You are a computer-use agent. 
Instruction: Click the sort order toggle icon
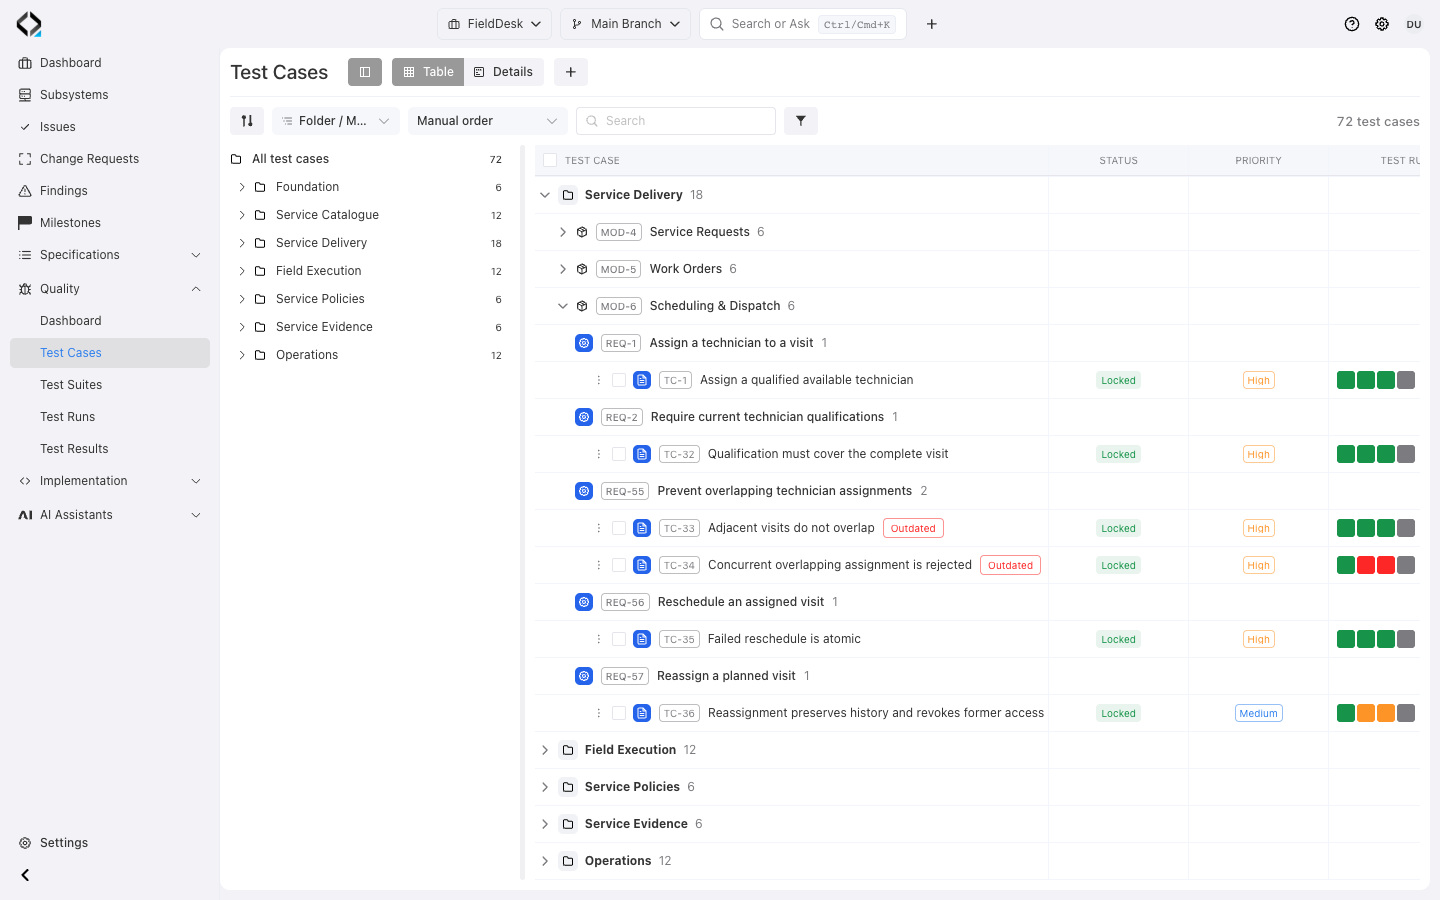(247, 121)
